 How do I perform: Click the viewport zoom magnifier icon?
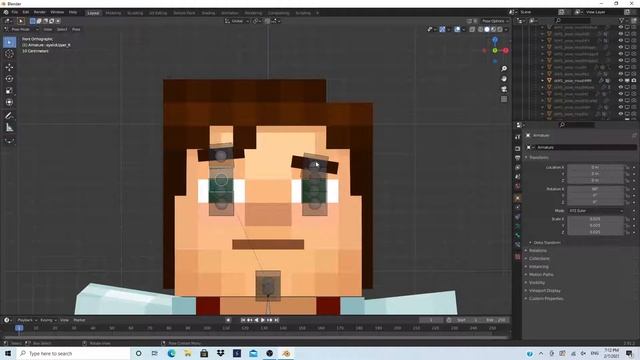504,69
